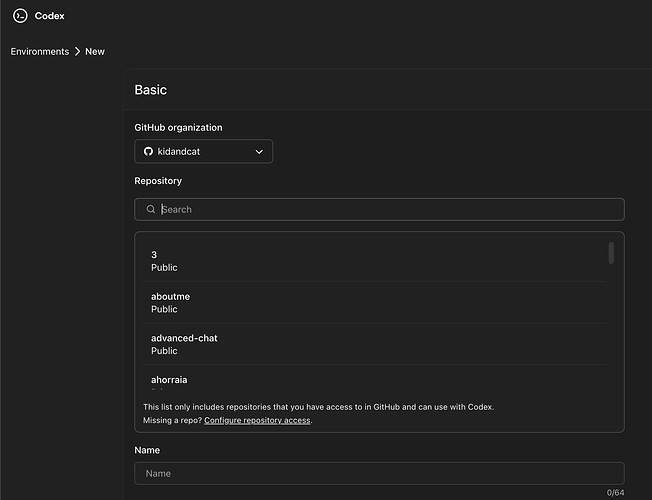
Task: Focus the environment Name input field
Action: tap(379, 473)
